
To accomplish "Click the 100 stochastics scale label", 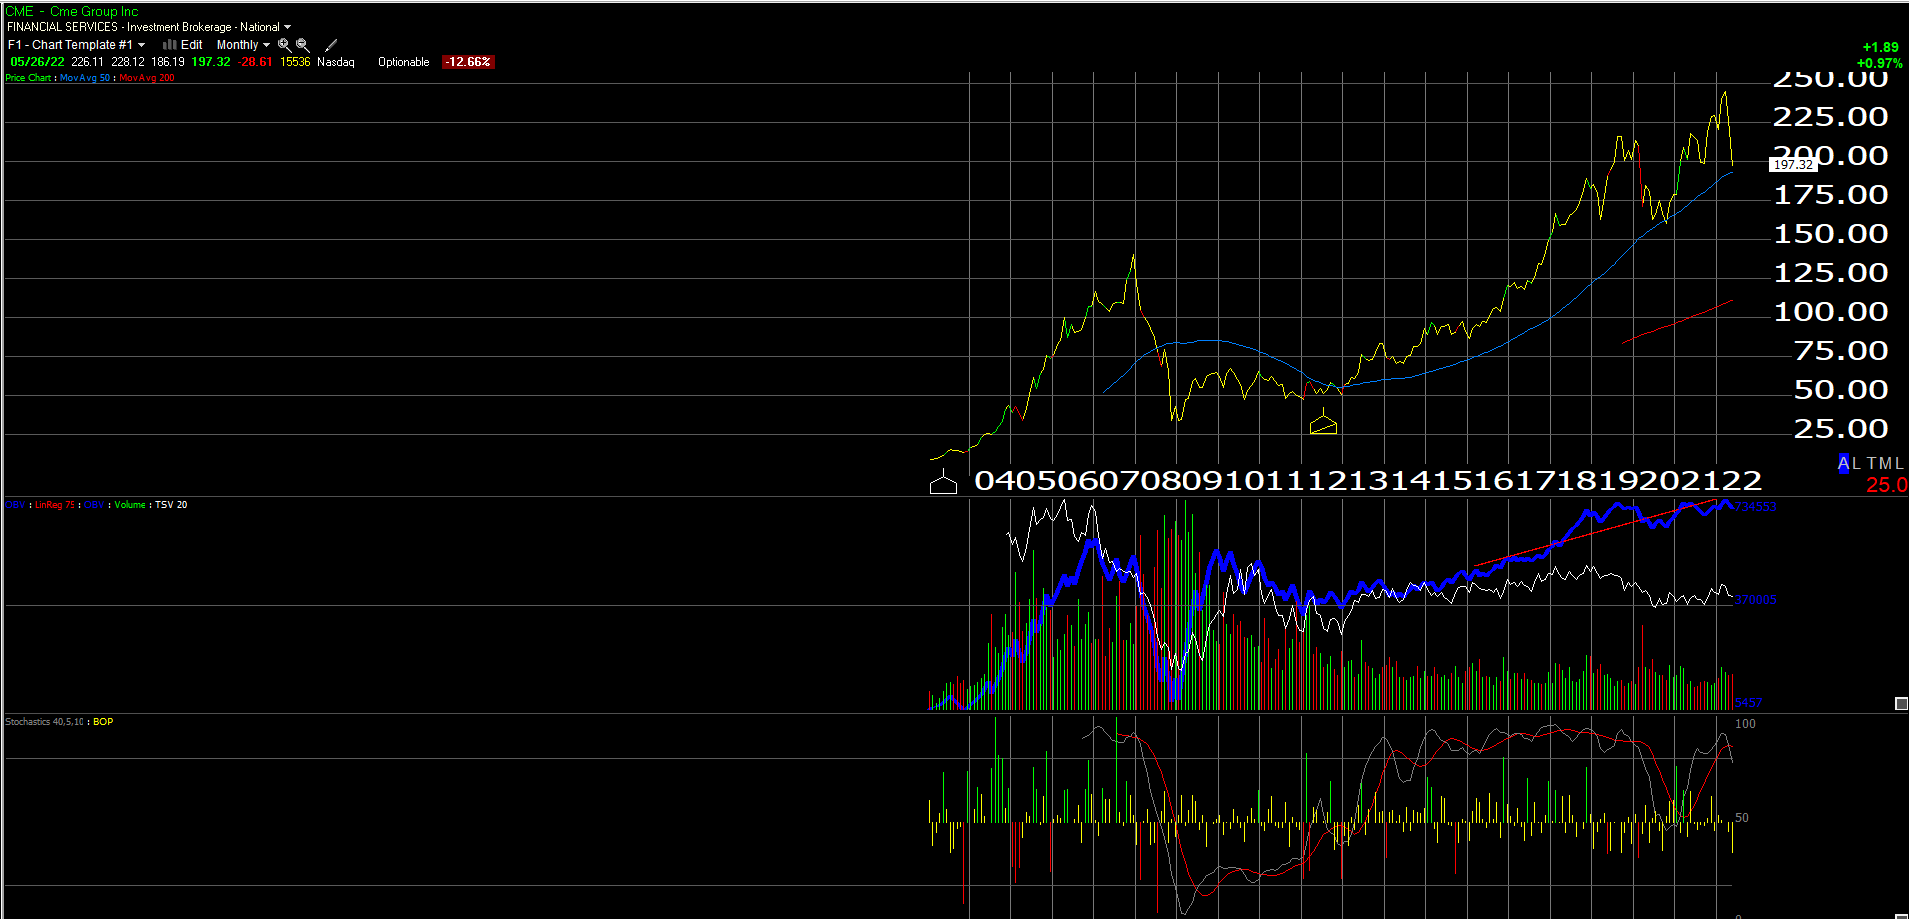I will coord(1745,724).
